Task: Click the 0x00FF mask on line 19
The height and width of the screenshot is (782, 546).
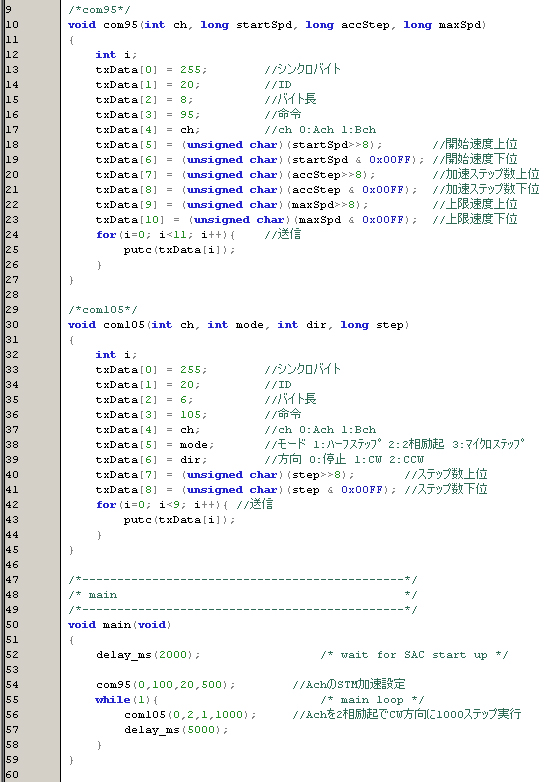Action: (389, 160)
